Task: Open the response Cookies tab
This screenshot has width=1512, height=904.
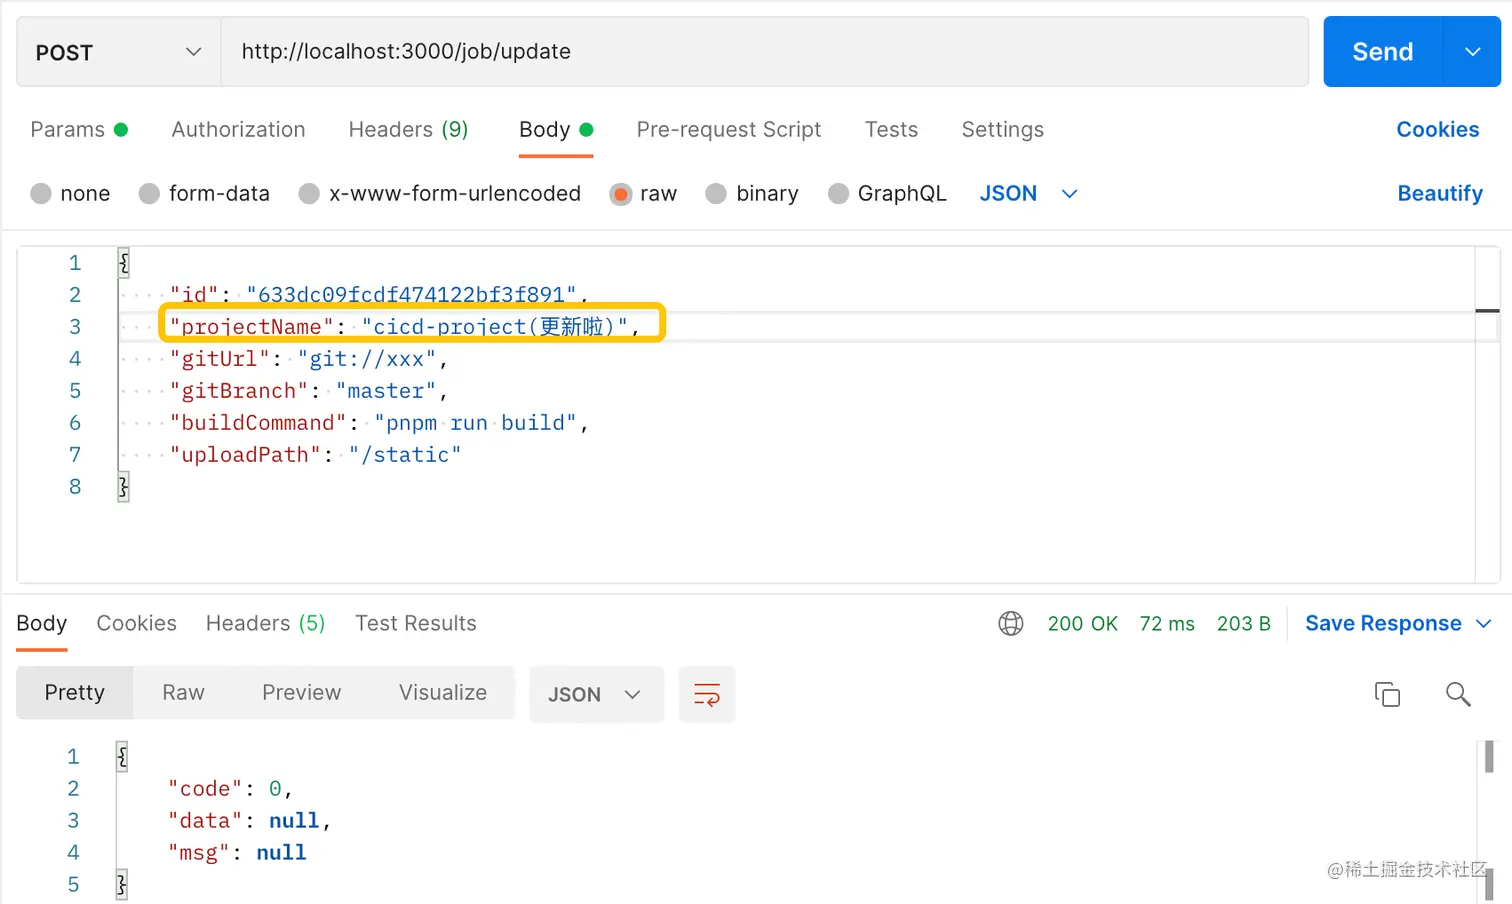Action: [136, 624]
